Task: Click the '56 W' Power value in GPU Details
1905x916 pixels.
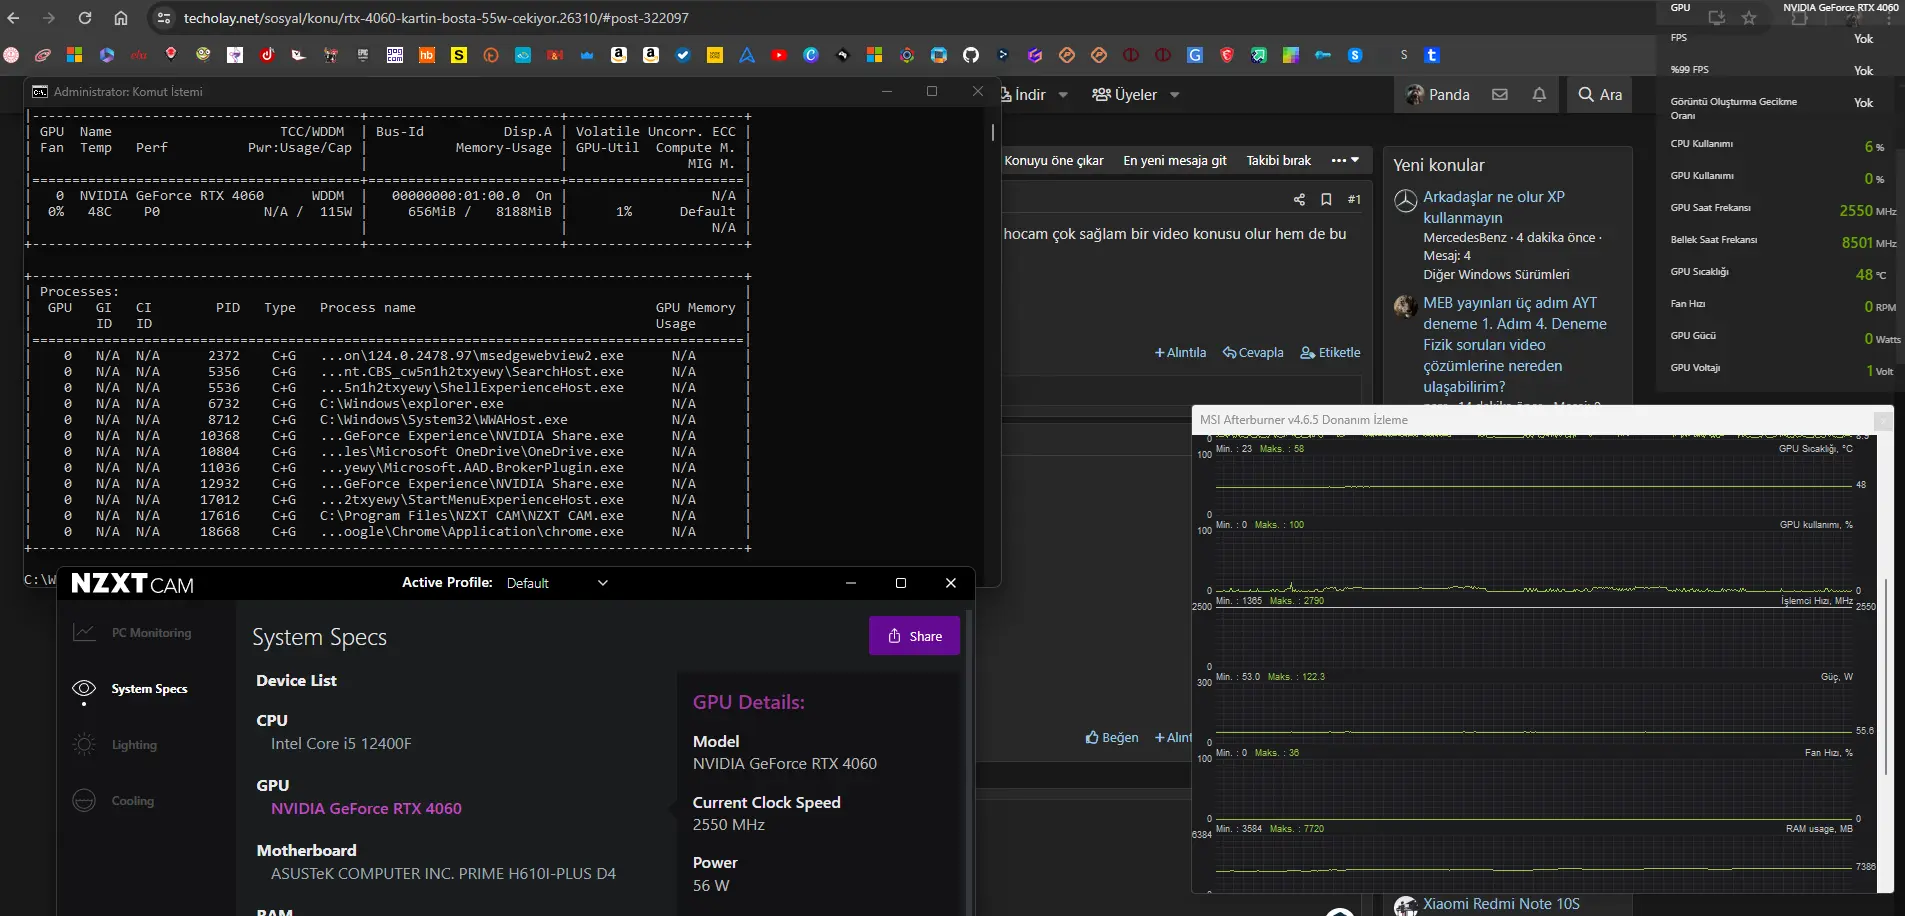Action: tap(711, 885)
